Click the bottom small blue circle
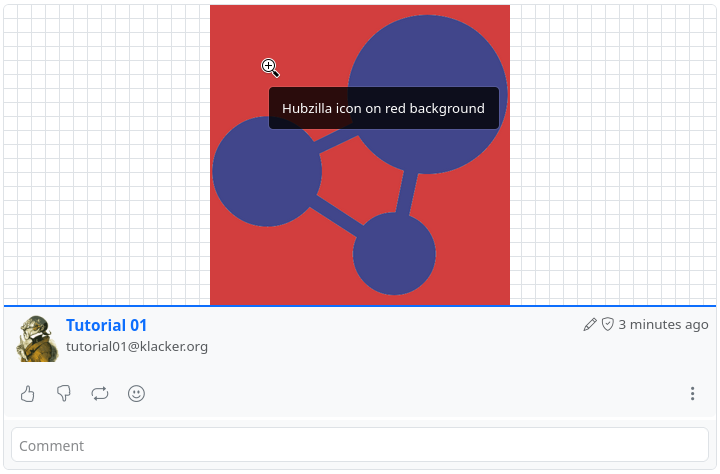Viewport: 720px width, 474px height. coord(394,254)
